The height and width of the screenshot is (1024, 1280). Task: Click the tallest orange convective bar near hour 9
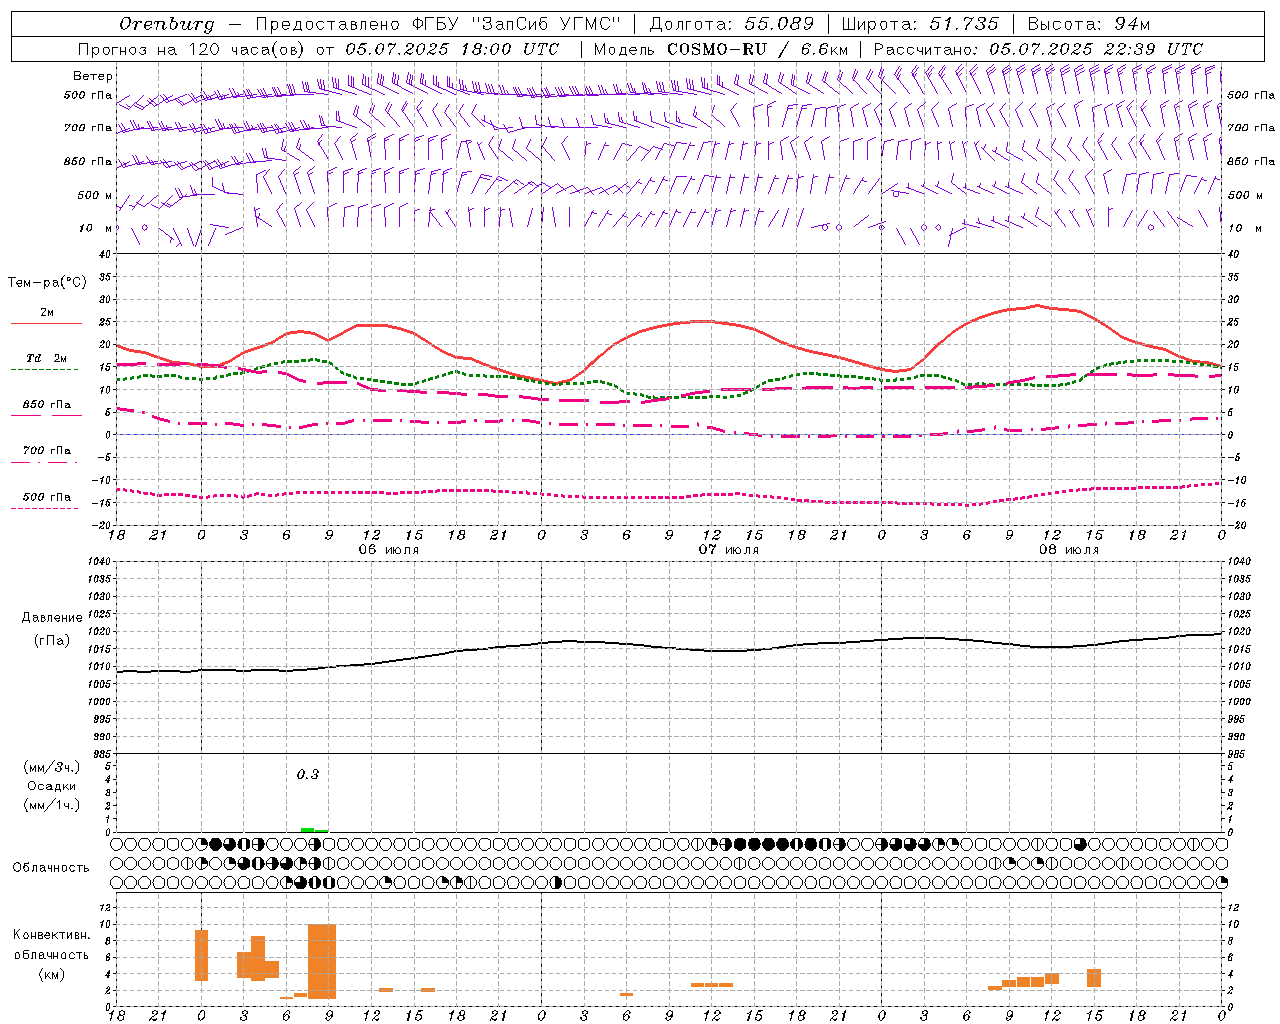322,961
